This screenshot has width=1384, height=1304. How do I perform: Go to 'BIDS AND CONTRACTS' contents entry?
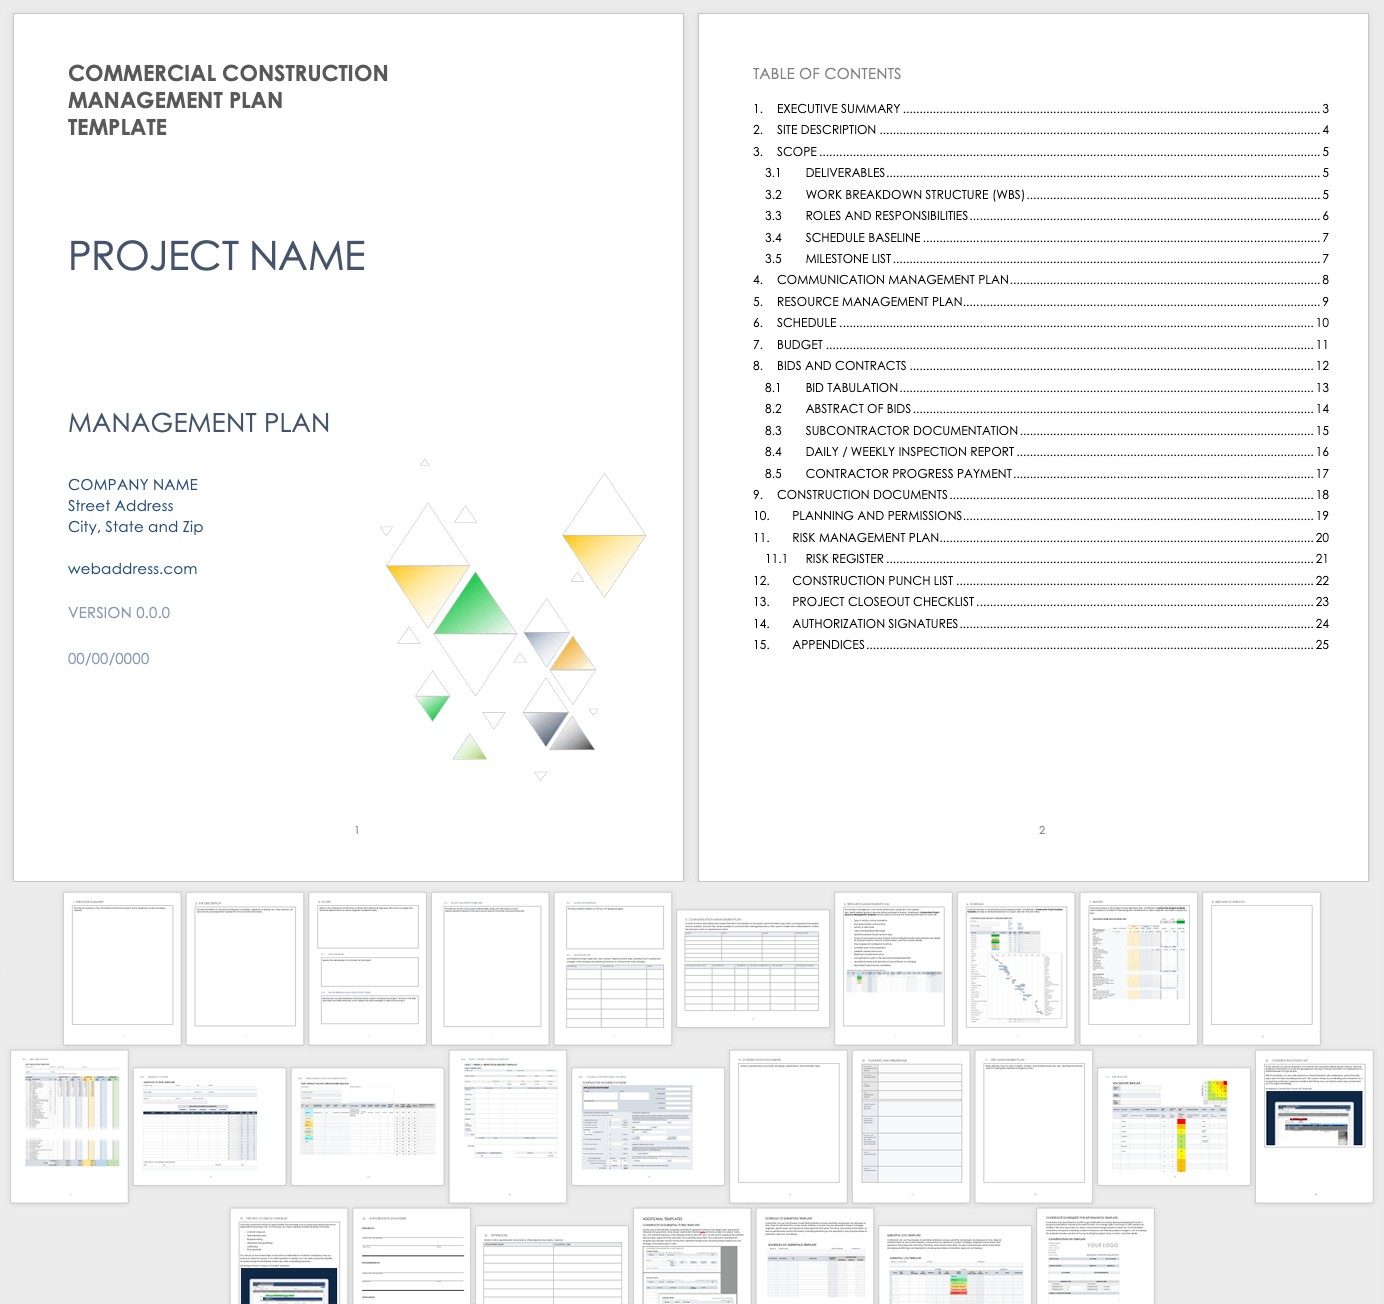point(1041,366)
